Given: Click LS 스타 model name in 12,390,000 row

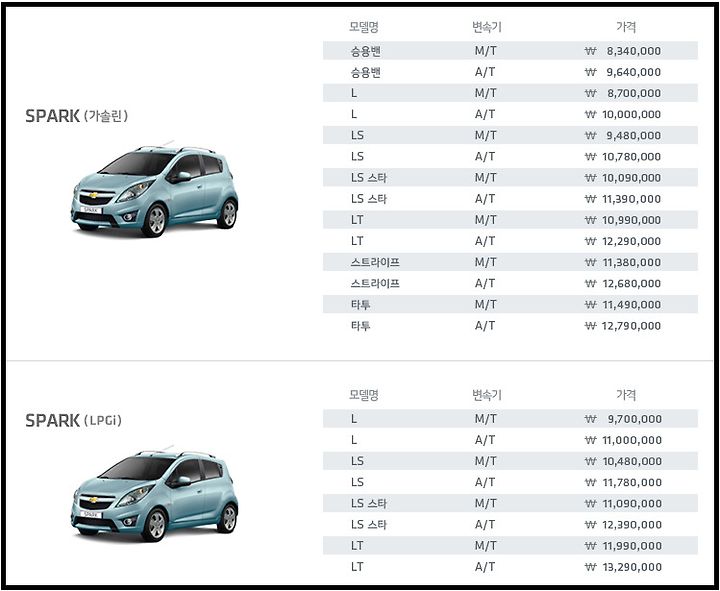Looking at the screenshot, I should [x=369, y=524].
